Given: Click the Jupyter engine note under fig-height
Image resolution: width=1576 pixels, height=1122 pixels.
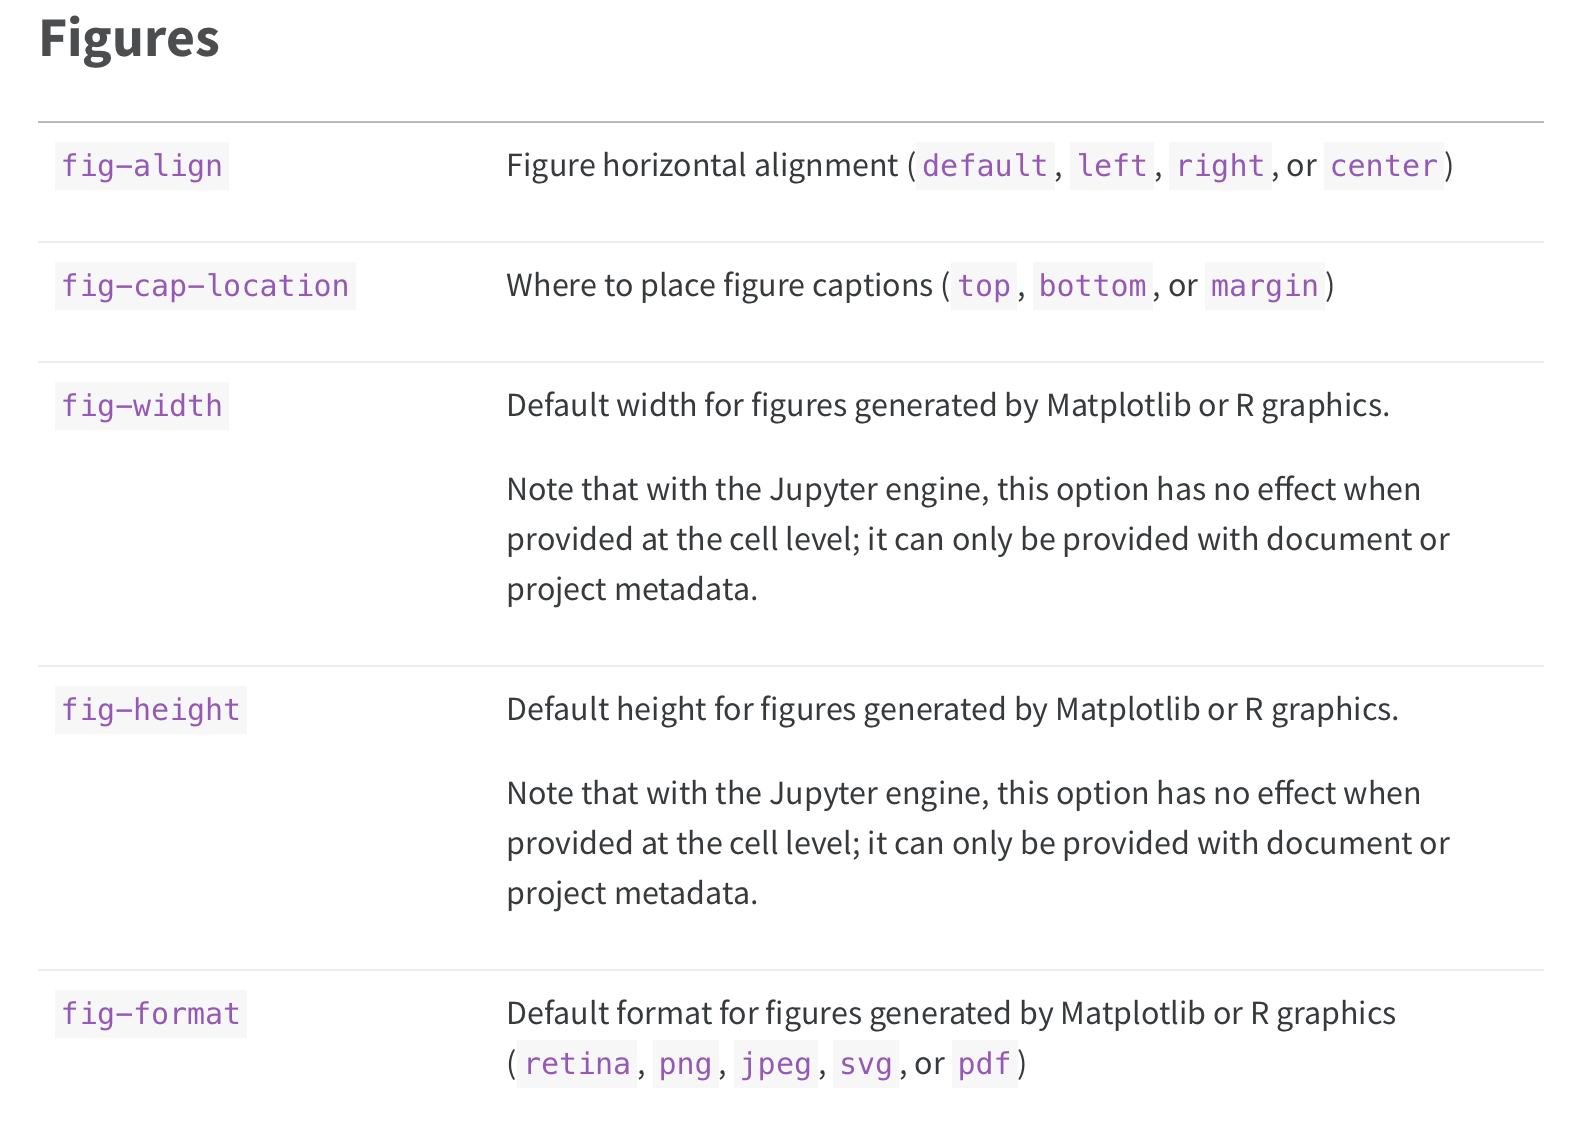Looking at the screenshot, I should click(x=978, y=843).
